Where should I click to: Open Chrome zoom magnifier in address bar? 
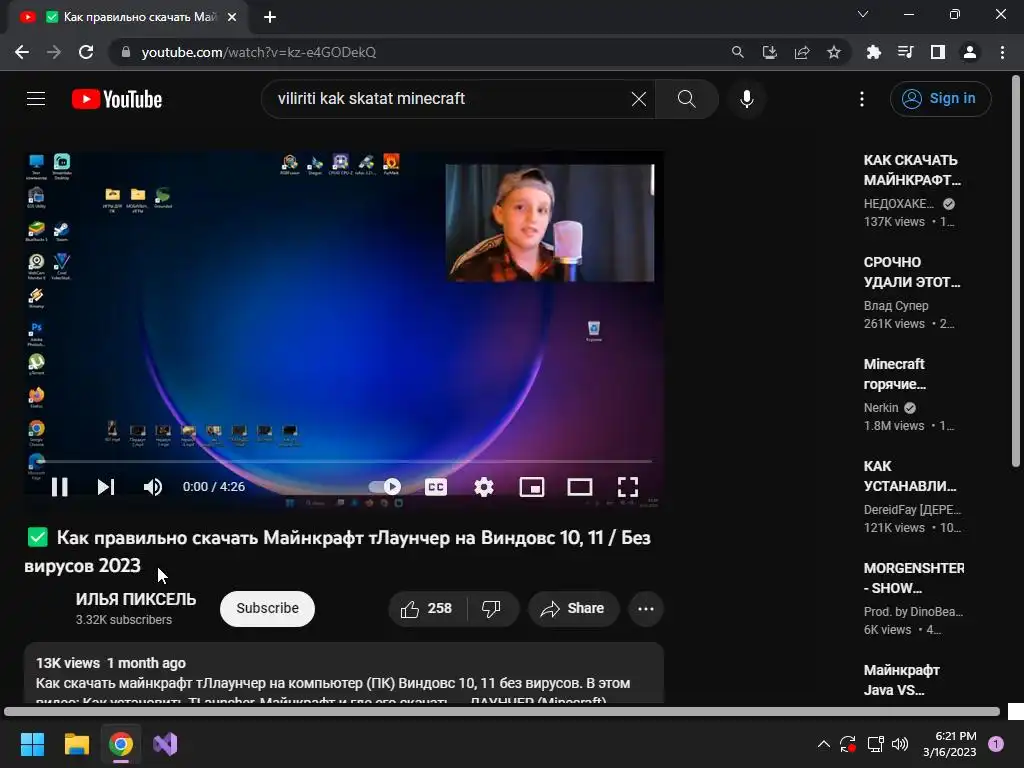point(737,52)
